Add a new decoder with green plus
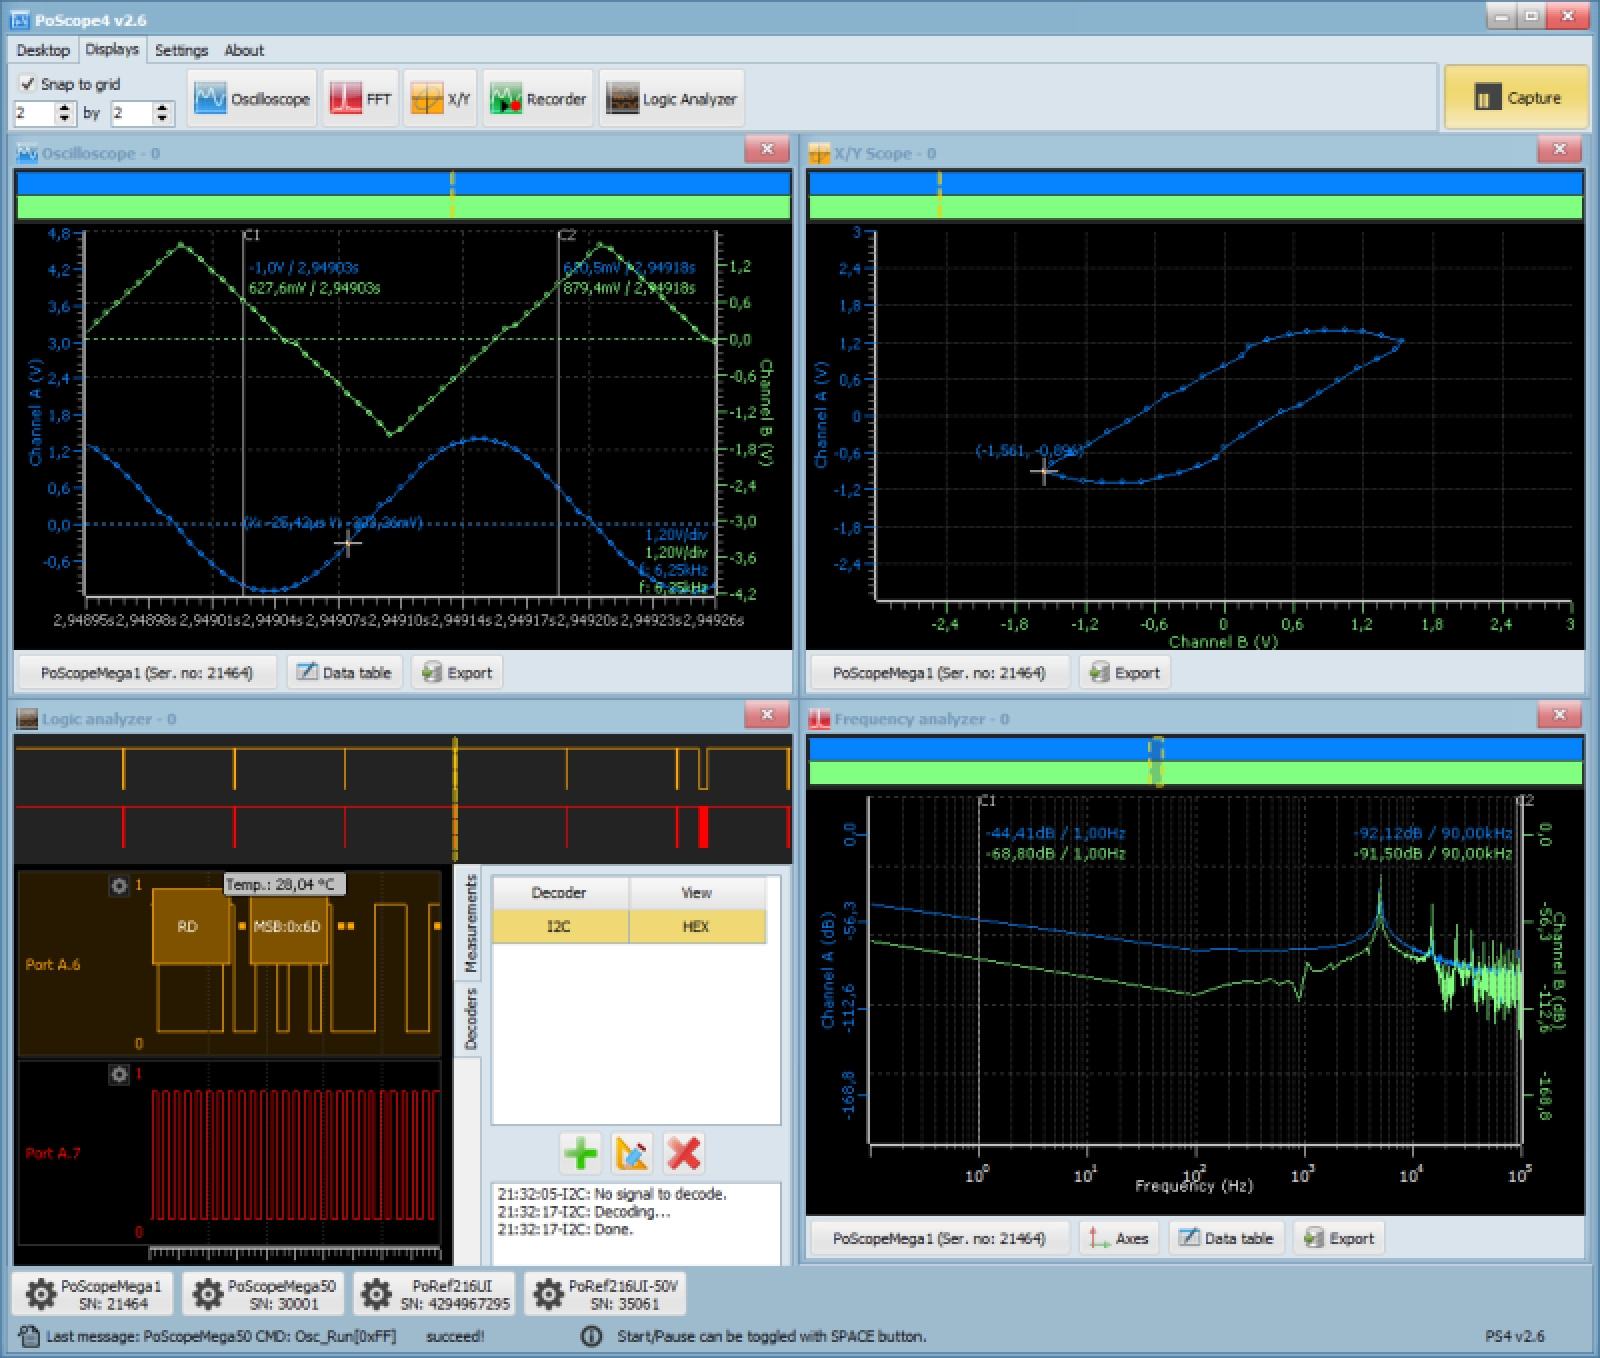 coord(580,1153)
